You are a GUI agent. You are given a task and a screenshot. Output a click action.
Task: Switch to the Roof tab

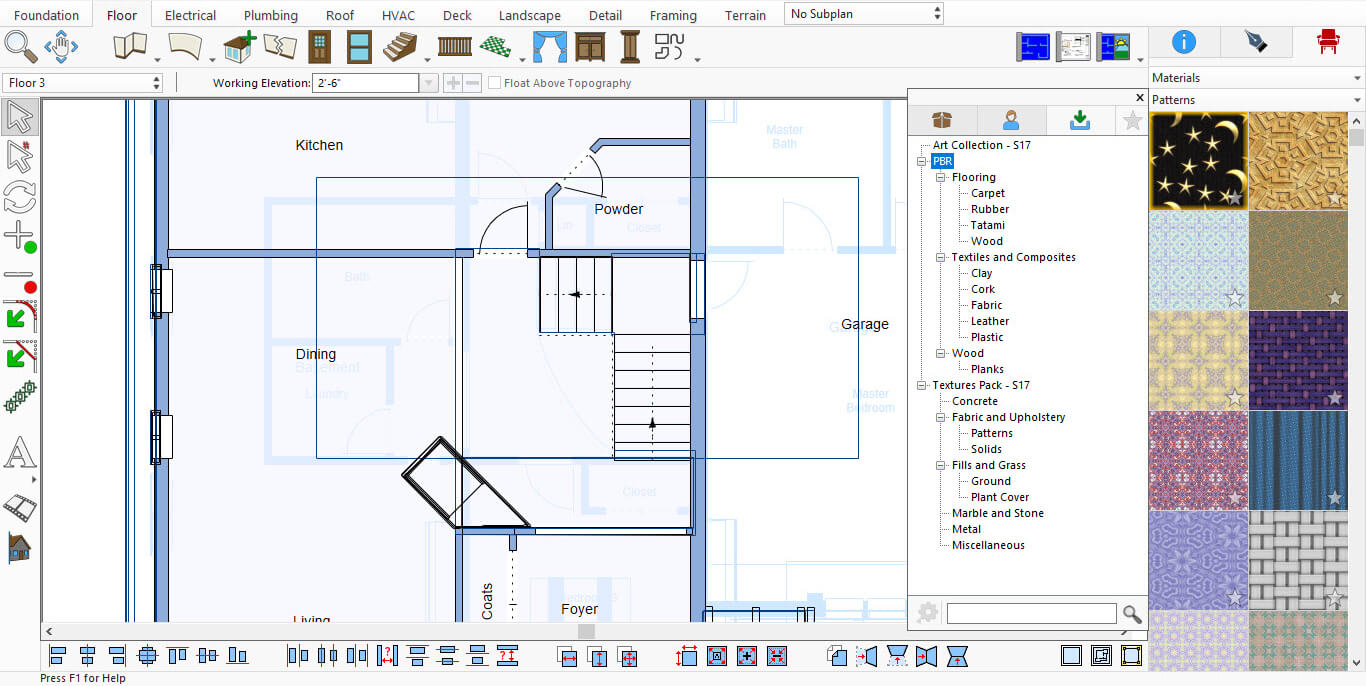tap(340, 15)
